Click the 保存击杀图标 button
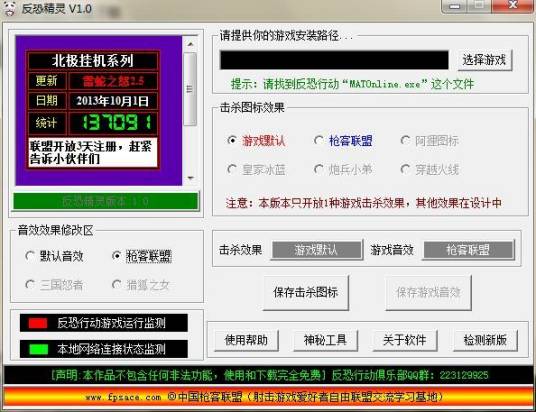 pos(306,293)
